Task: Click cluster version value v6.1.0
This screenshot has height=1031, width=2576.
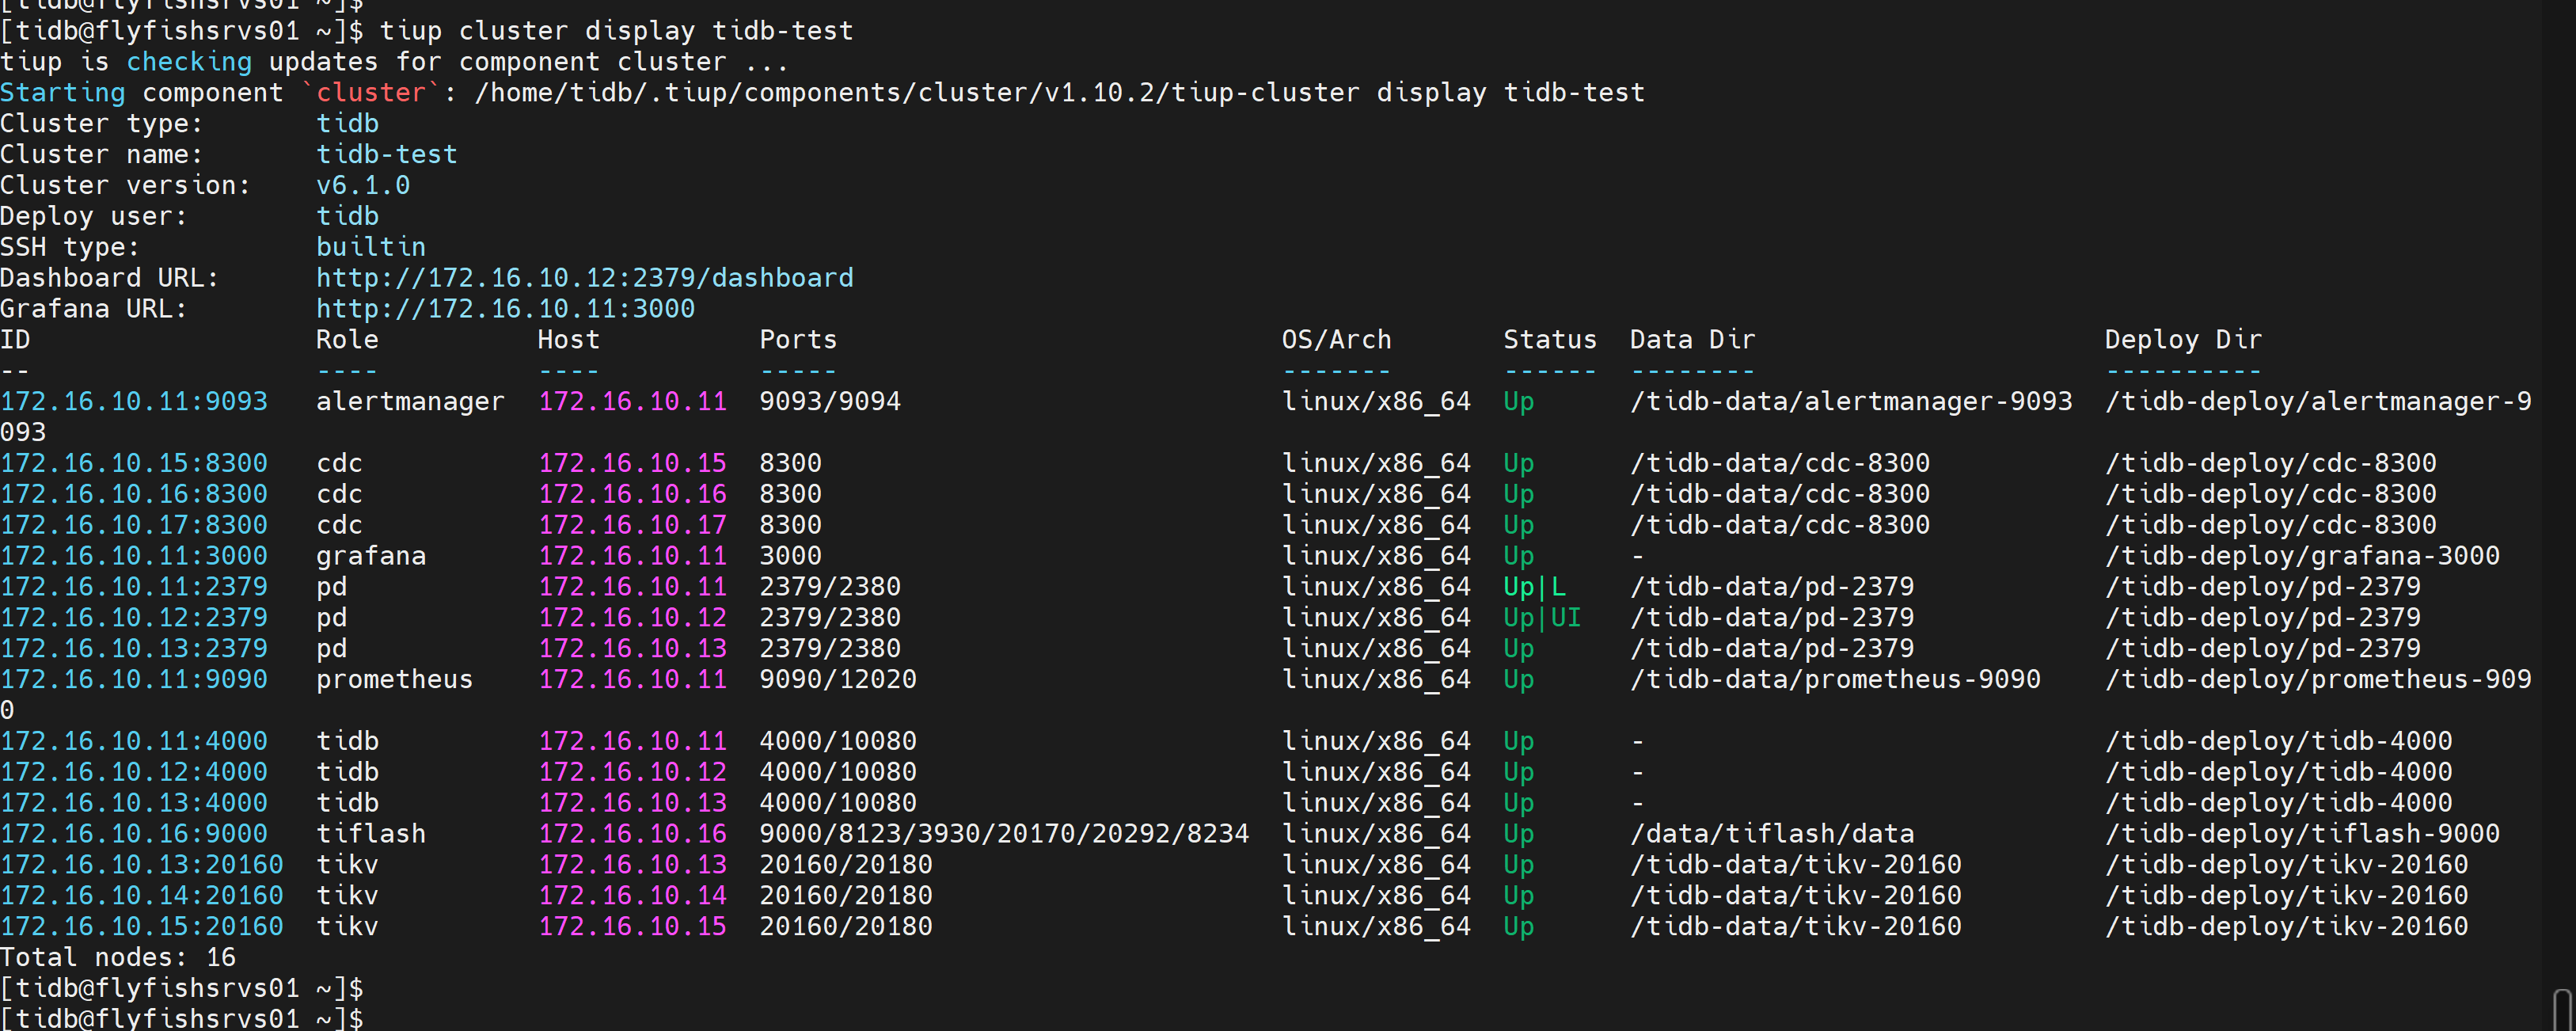Action: click(x=363, y=185)
